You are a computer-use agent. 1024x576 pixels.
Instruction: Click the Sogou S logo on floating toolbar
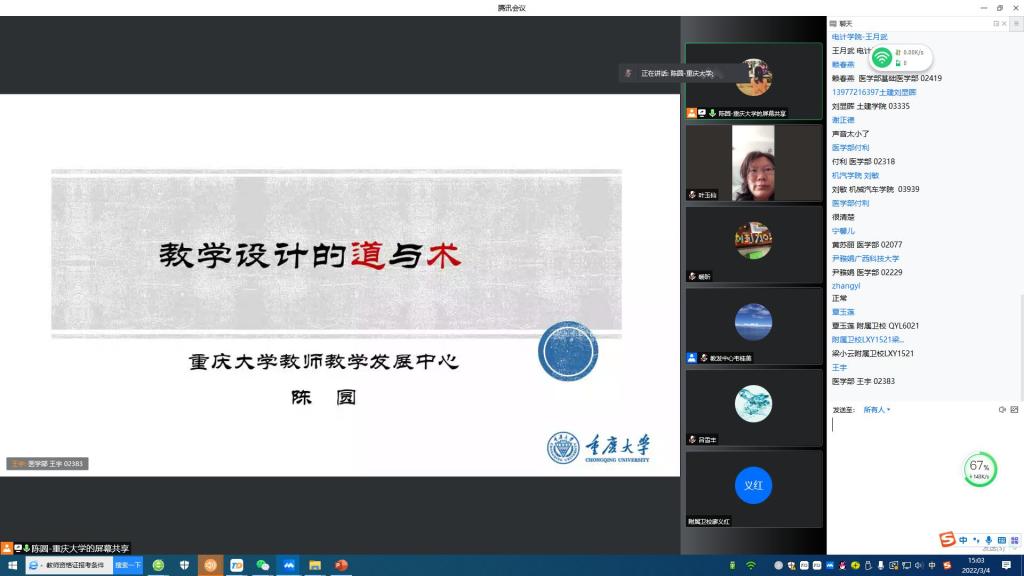coord(947,539)
